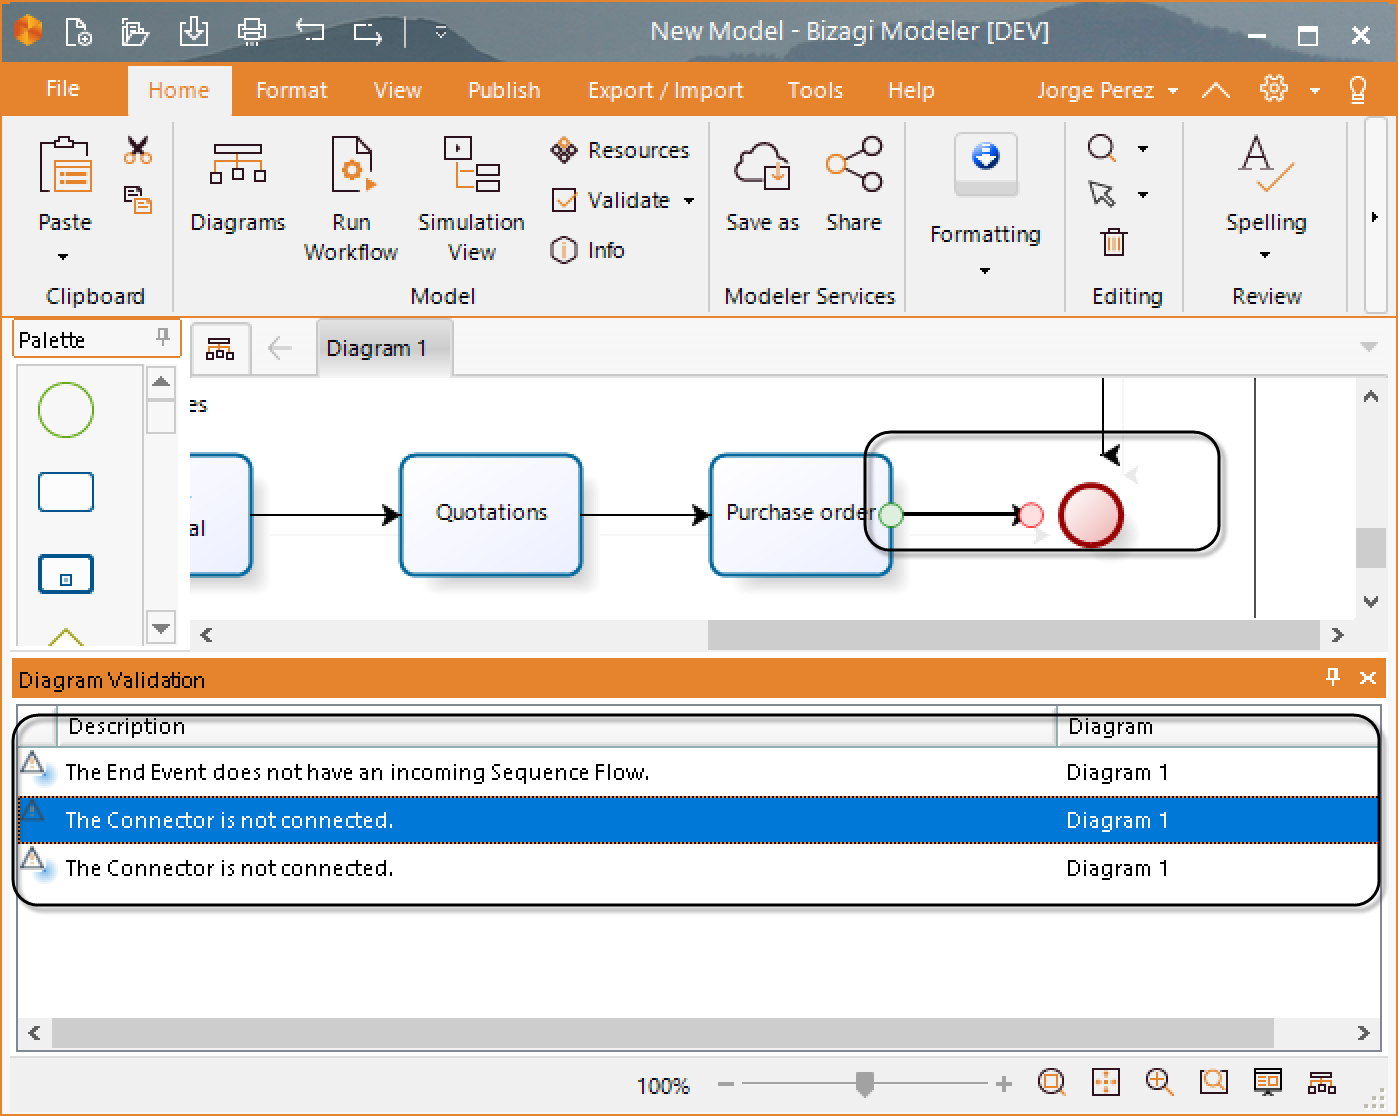Pin the Diagram Validation panel

pyautogui.click(x=1333, y=678)
